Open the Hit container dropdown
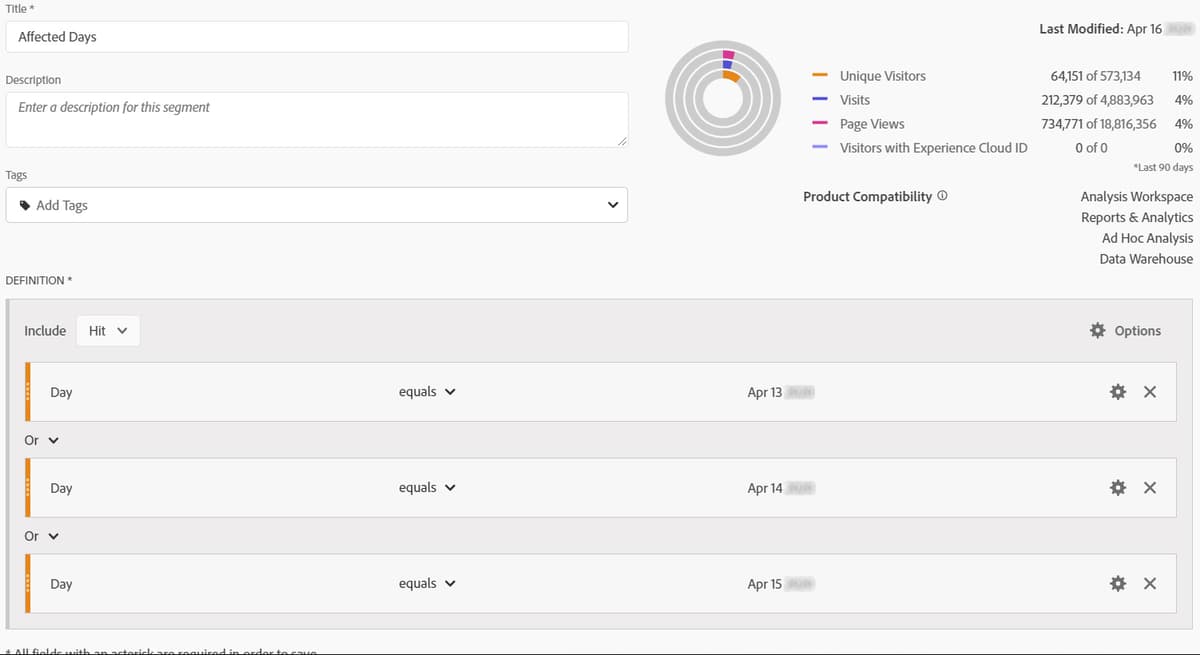The width and height of the screenshot is (1200, 655). click(x=108, y=330)
